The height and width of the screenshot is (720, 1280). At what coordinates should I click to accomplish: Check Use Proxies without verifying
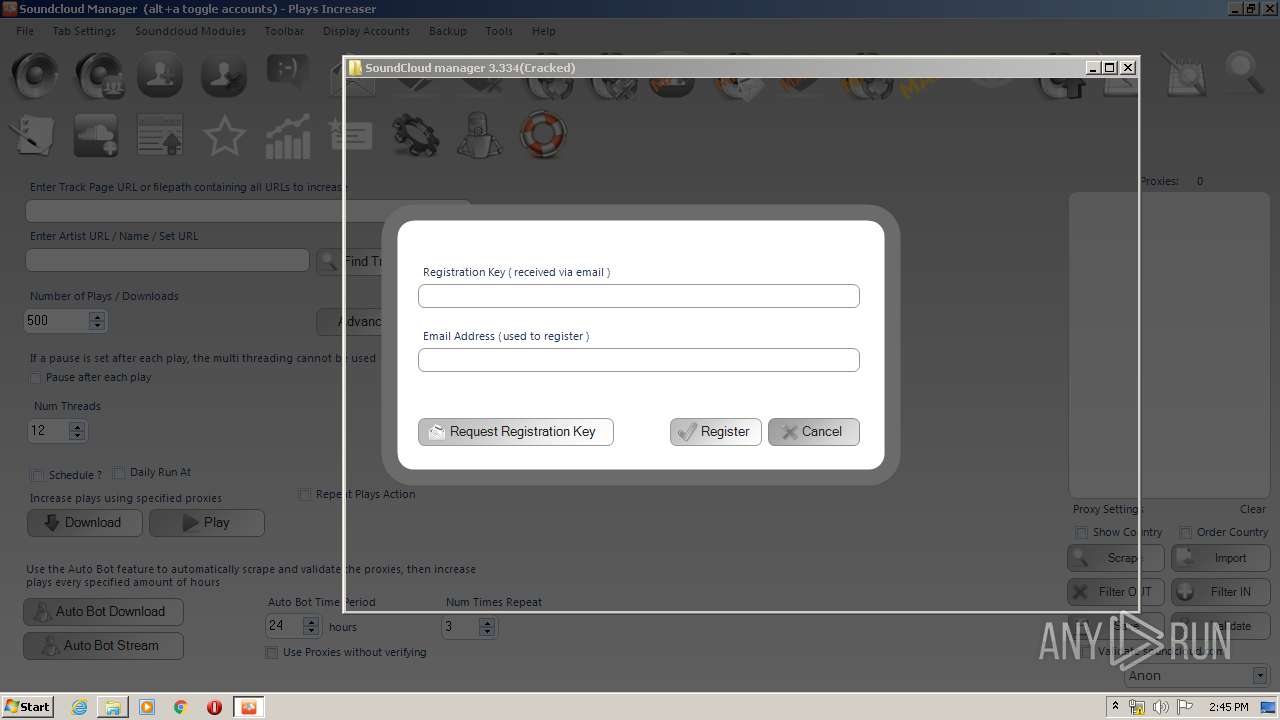click(x=271, y=652)
